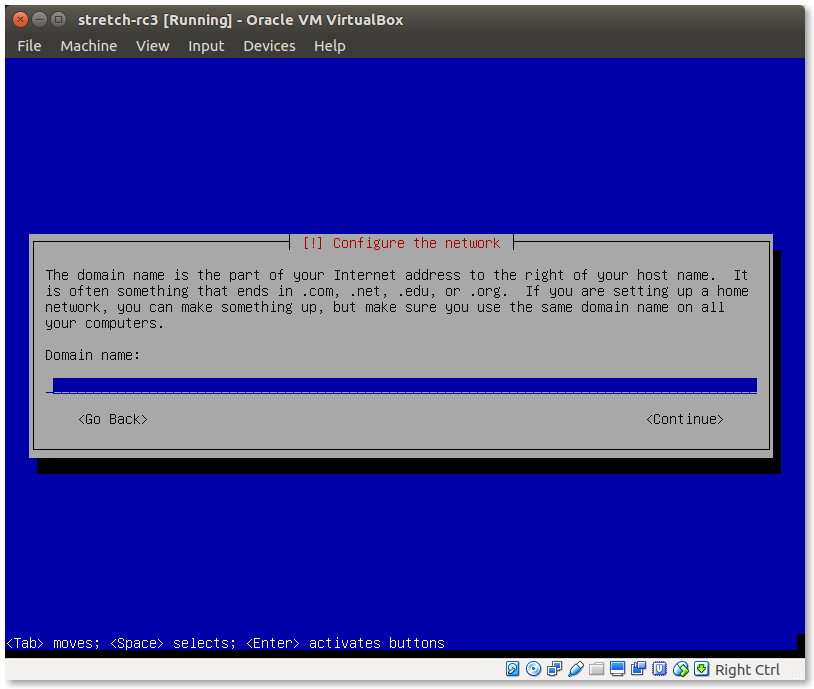Click the hard disk activity icon

(512, 669)
